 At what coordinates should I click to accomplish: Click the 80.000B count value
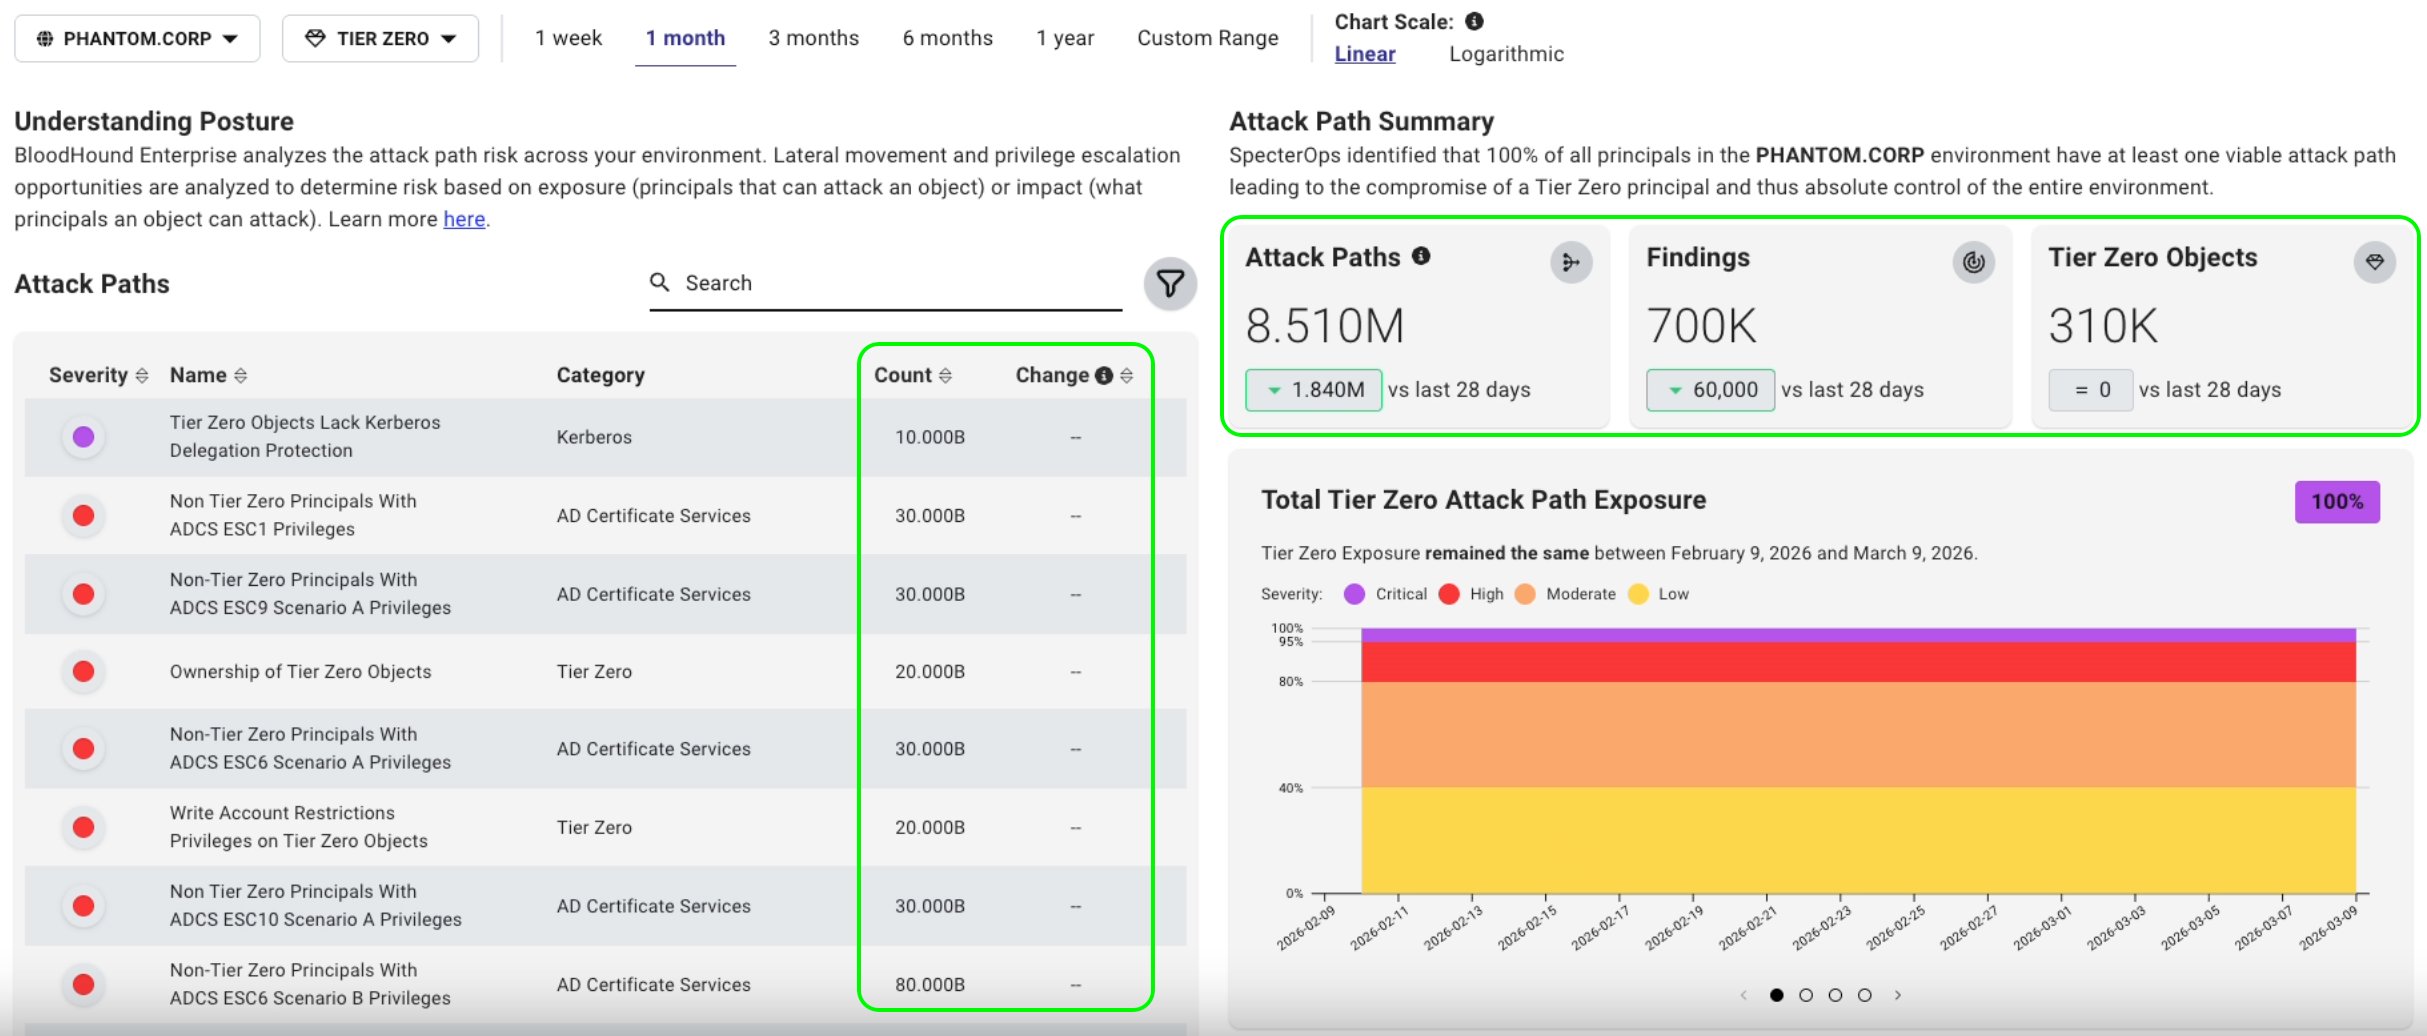coord(930,985)
